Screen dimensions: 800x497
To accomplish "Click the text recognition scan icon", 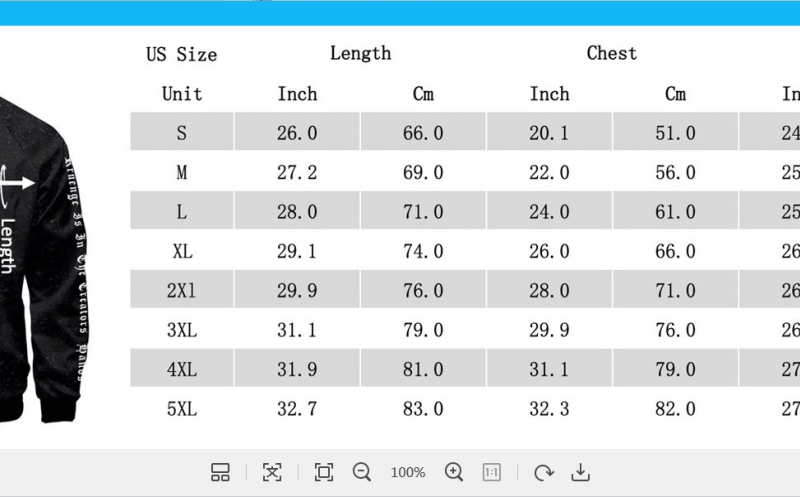I will [272, 472].
